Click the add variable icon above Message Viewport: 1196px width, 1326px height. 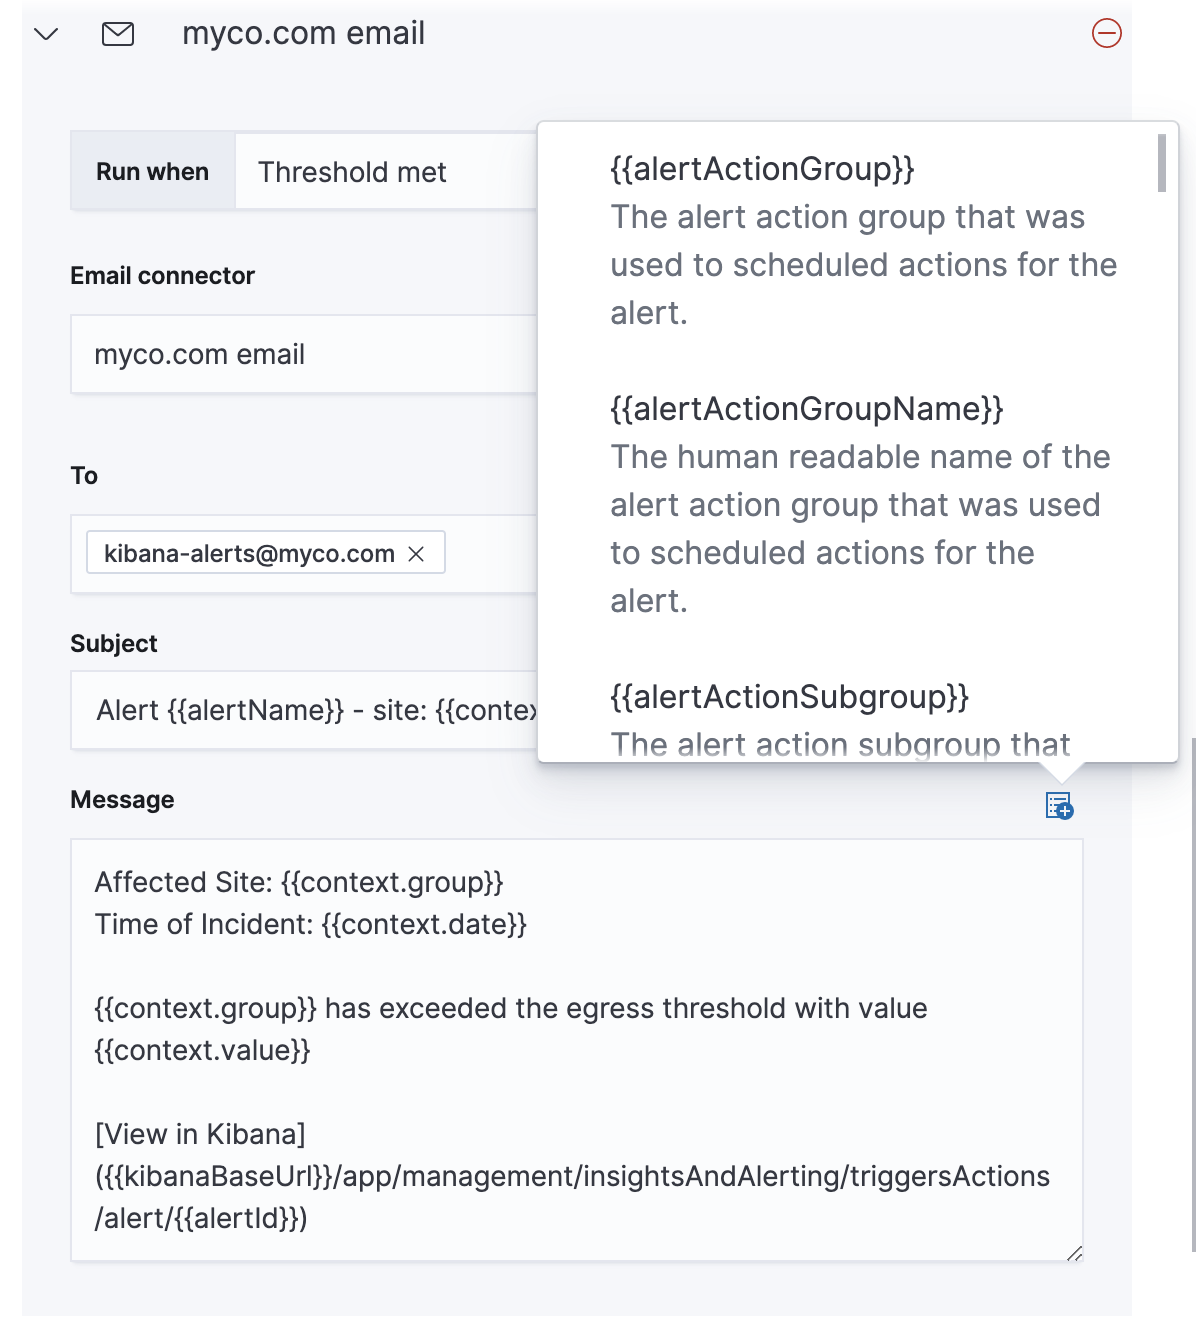point(1059,805)
